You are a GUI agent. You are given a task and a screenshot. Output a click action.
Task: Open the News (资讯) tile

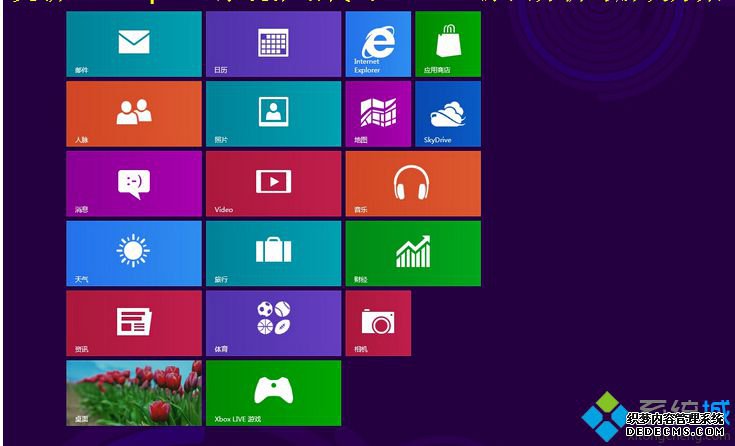click(134, 323)
